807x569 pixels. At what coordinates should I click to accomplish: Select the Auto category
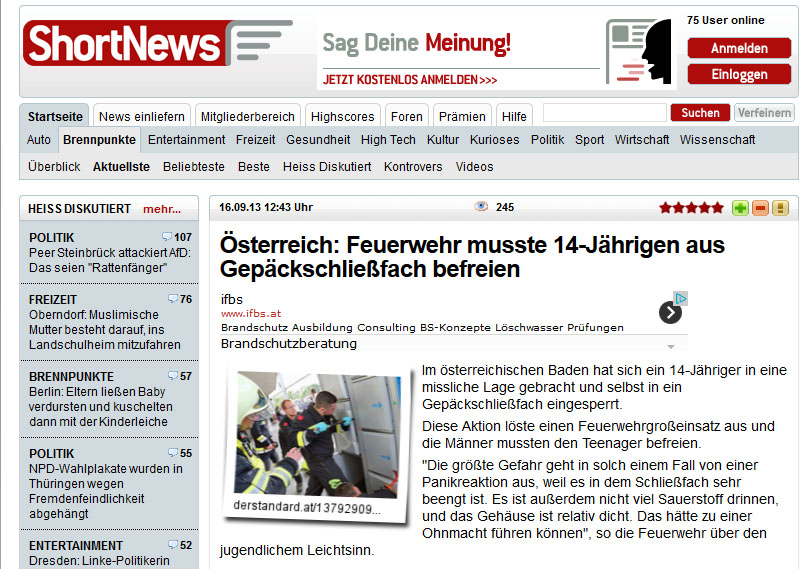(39, 140)
